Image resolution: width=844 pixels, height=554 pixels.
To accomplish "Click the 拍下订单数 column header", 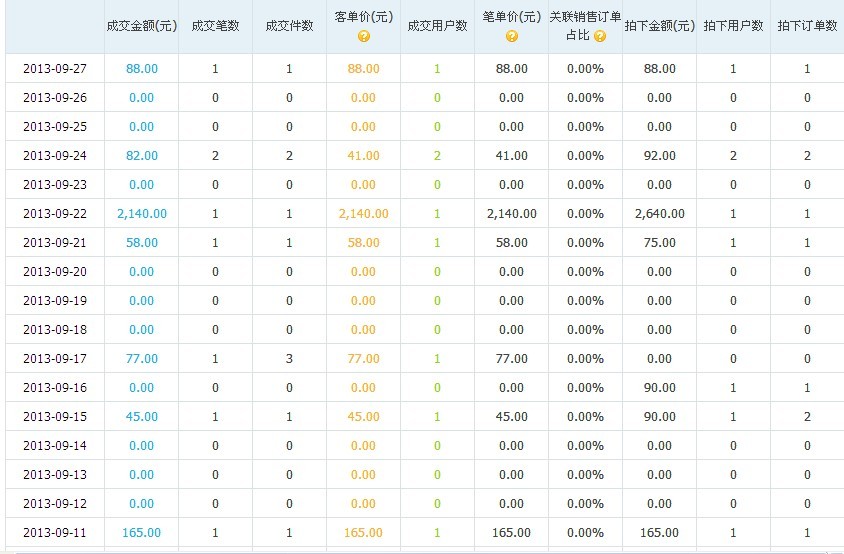I will [807, 26].
